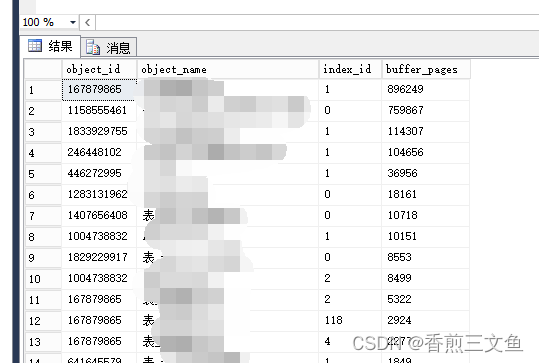Click object_id cell 1283131962
Image resolution: width=539 pixels, height=363 pixels.
(99, 195)
